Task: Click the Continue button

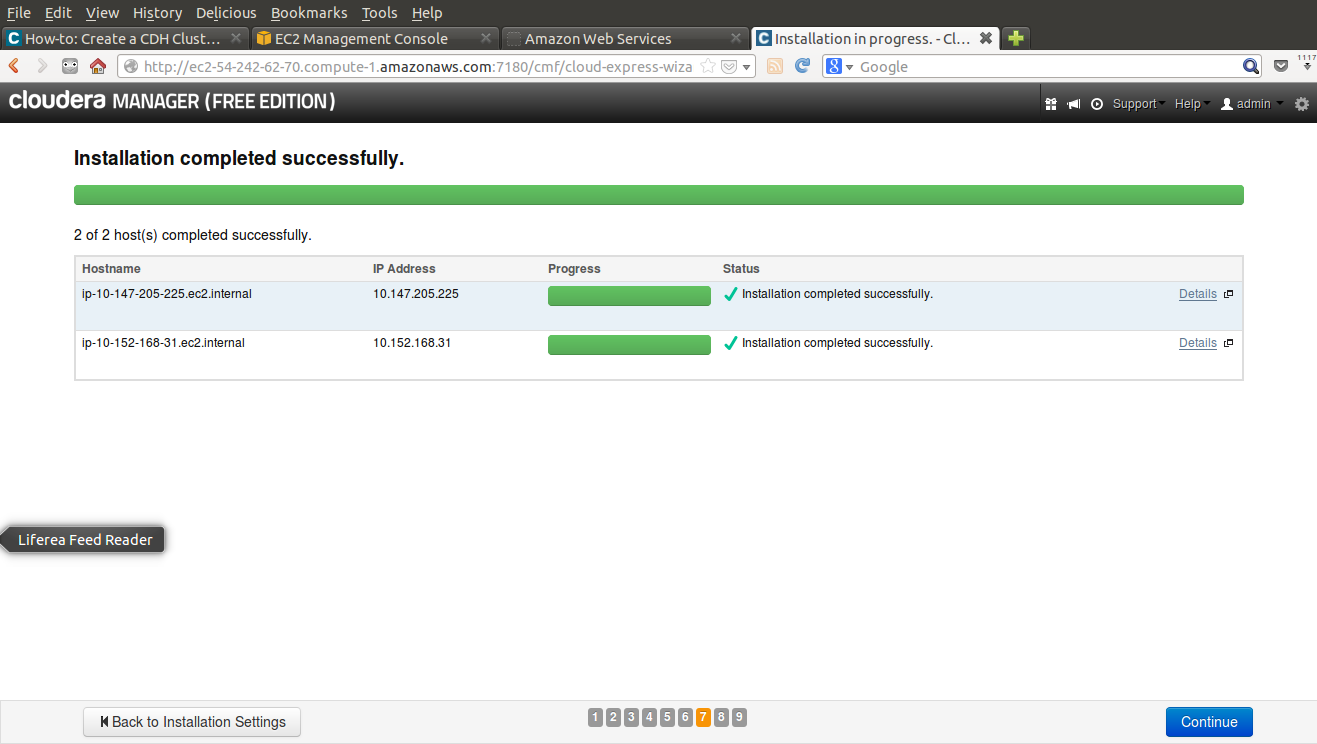Action: pos(1209,722)
